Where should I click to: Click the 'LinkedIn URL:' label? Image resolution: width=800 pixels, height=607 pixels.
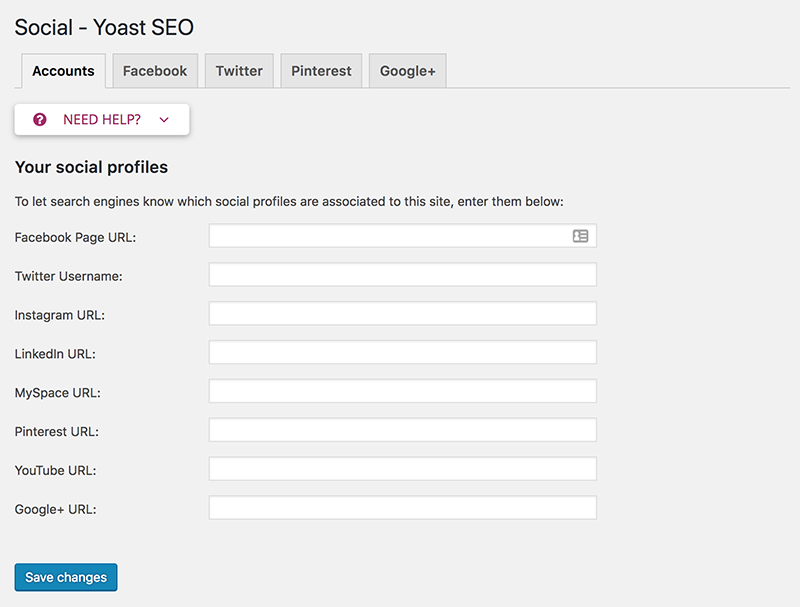coord(55,354)
